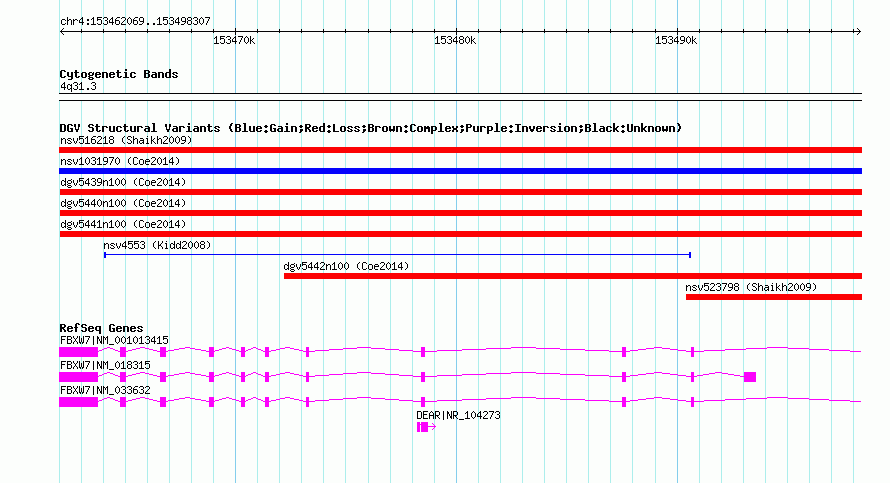Click the thin blue nsv4553 span line

tap(397, 255)
